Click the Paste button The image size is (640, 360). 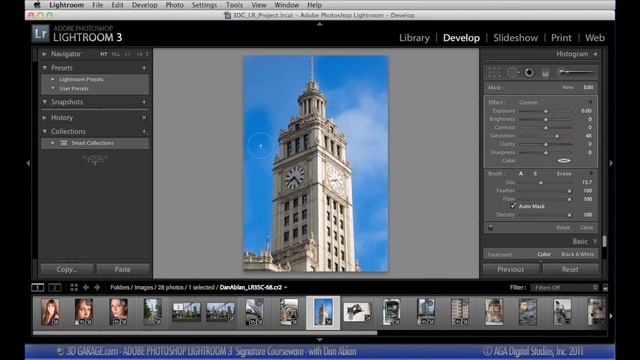coord(122,269)
